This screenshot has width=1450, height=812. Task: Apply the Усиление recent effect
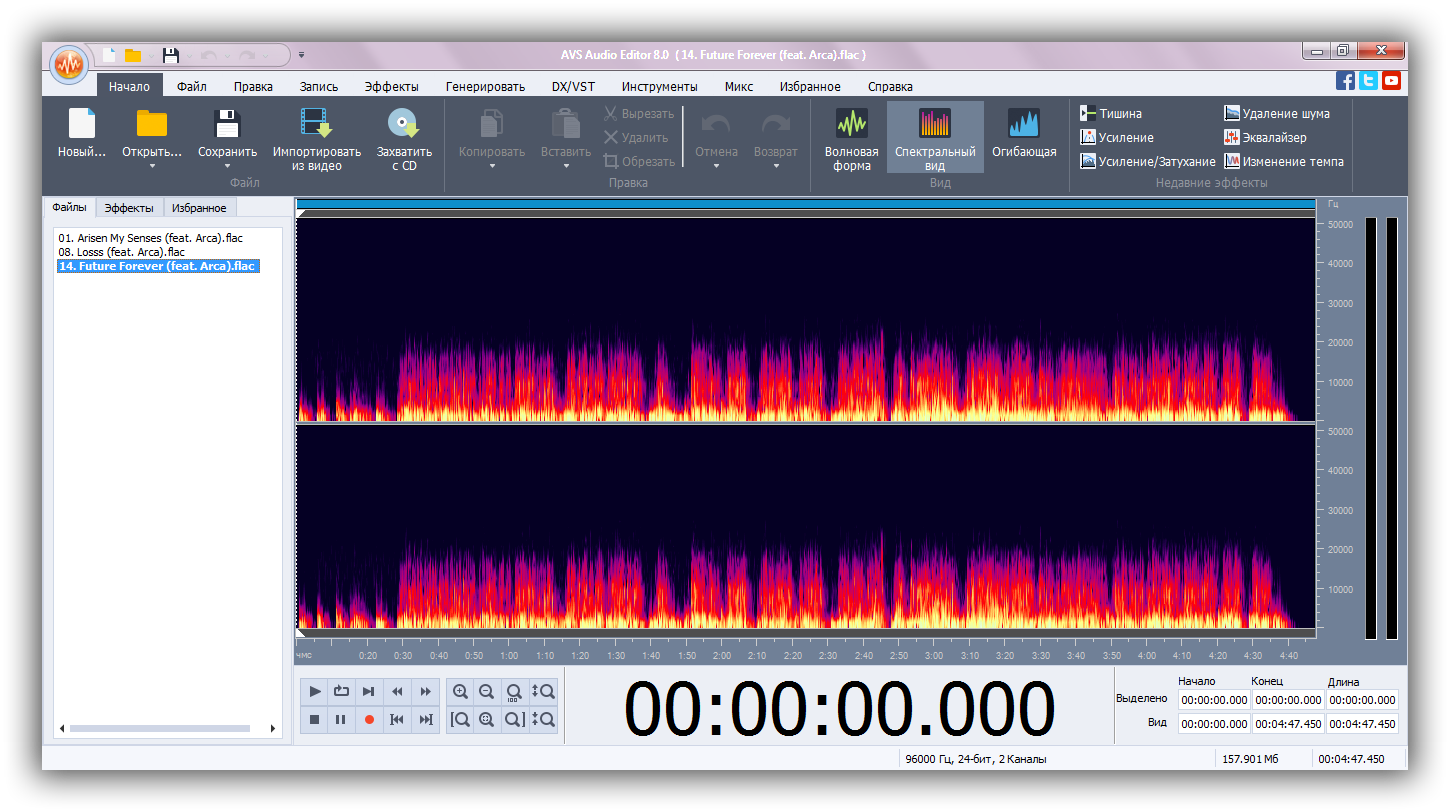click(x=1118, y=138)
